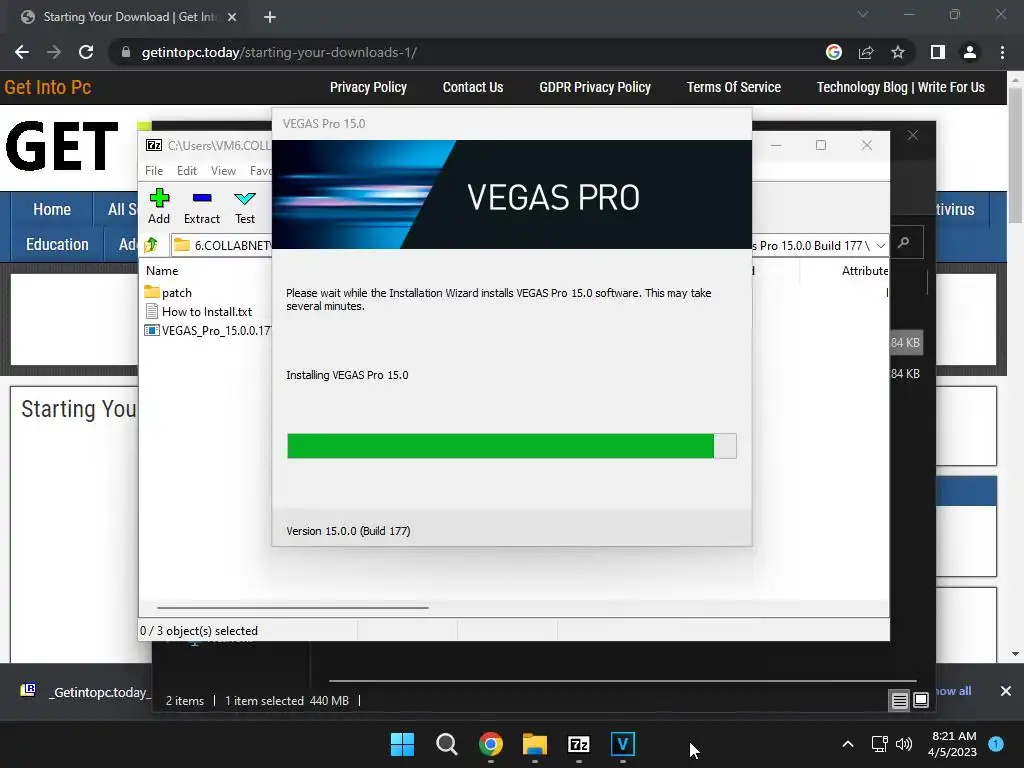Open the Education navigation menu item
The image size is (1024, 768).
[57, 244]
